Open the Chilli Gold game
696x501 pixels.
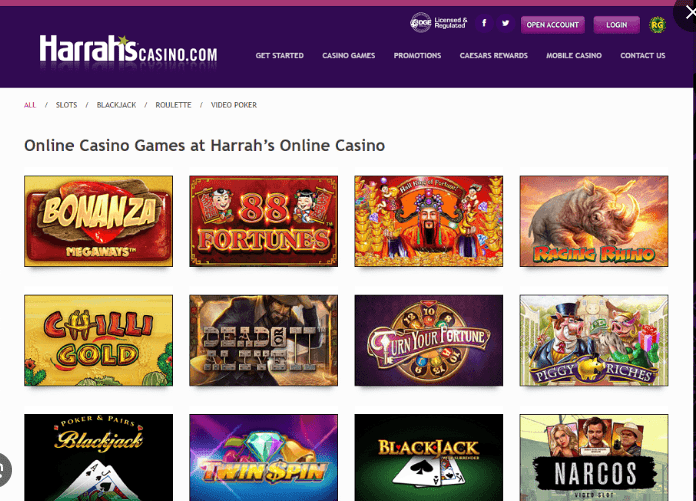[x=99, y=340]
